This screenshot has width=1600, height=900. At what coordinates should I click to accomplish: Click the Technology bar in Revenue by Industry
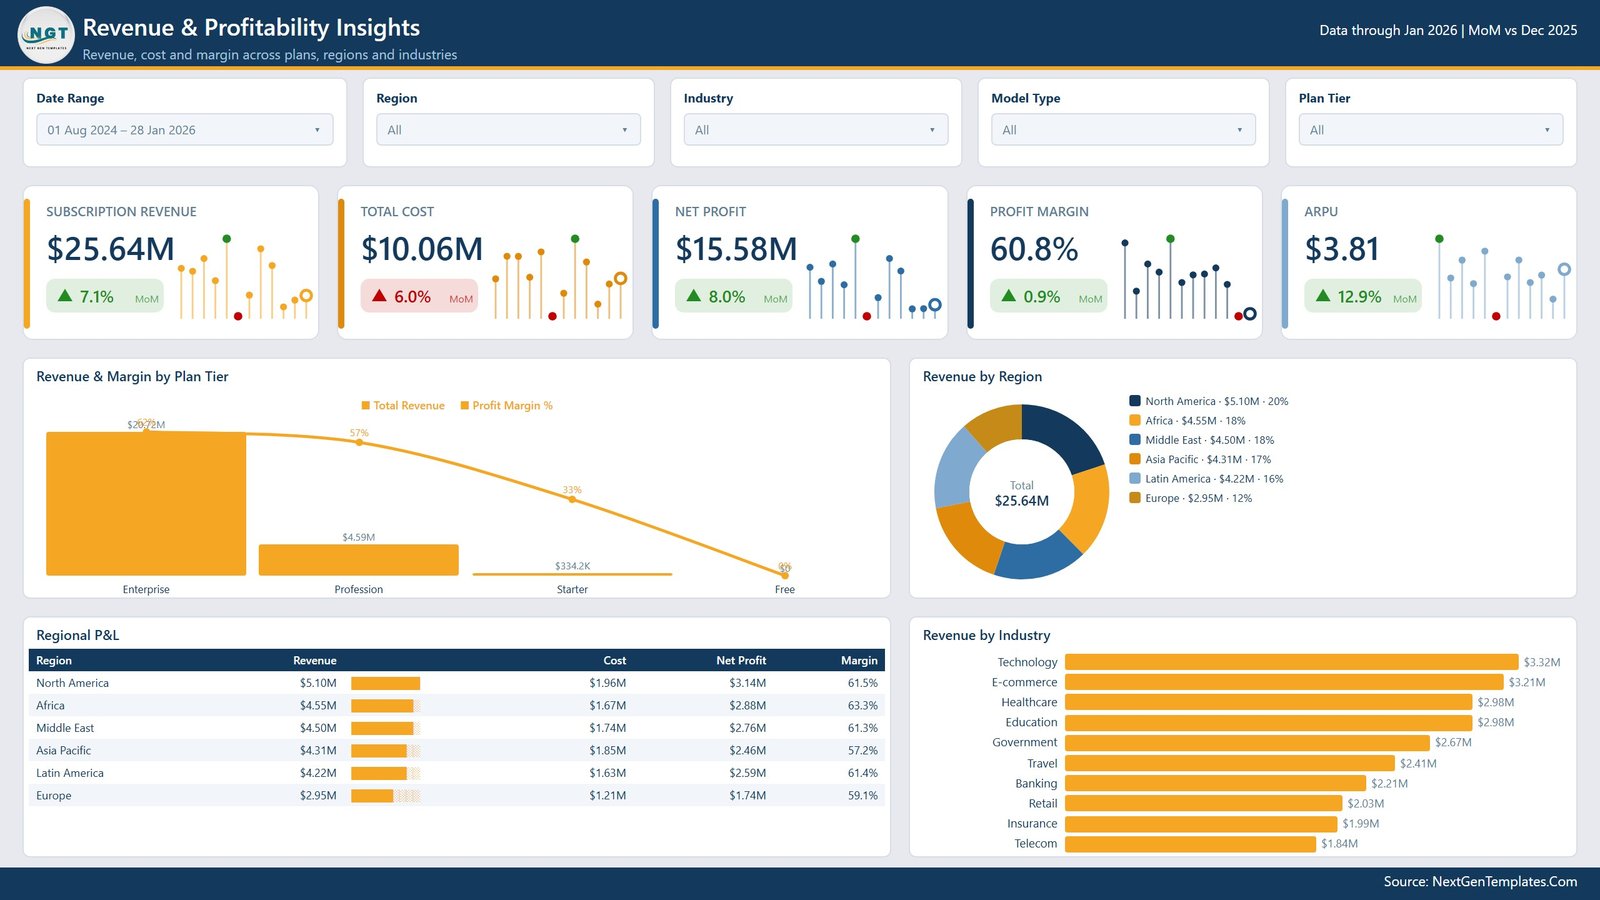1291,662
